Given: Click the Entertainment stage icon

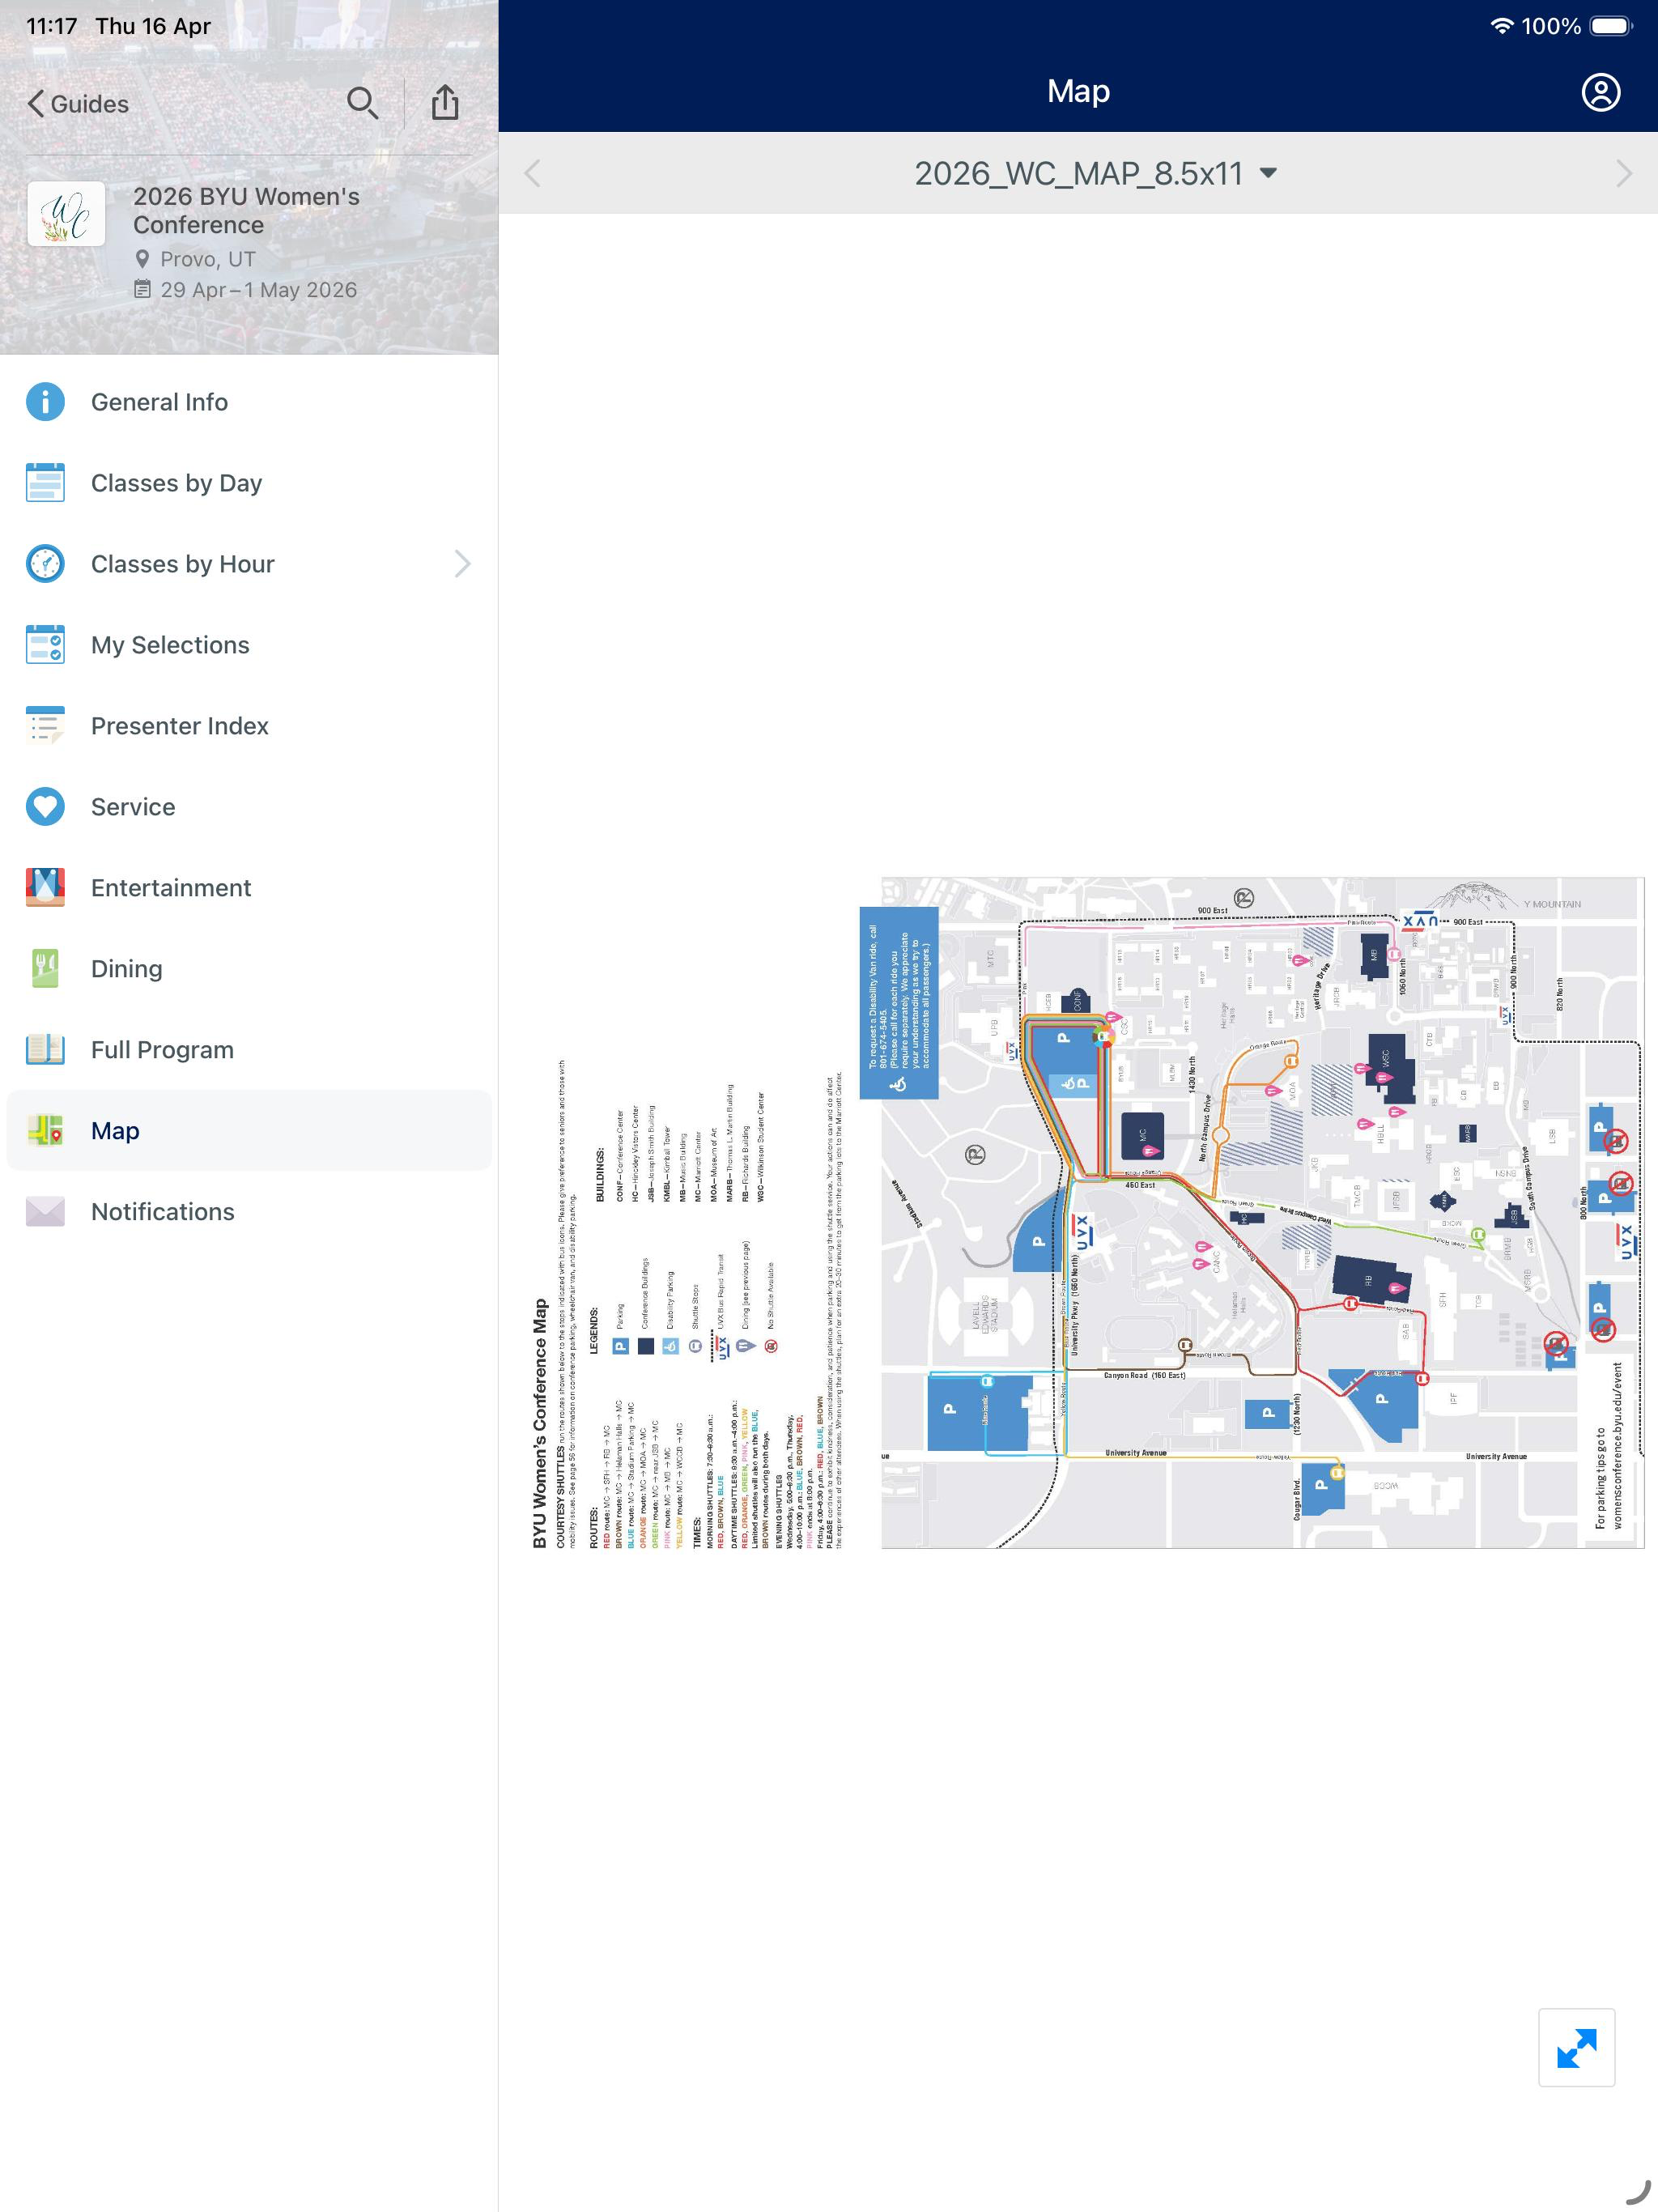Looking at the screenshot, I should tap(45, 888).
